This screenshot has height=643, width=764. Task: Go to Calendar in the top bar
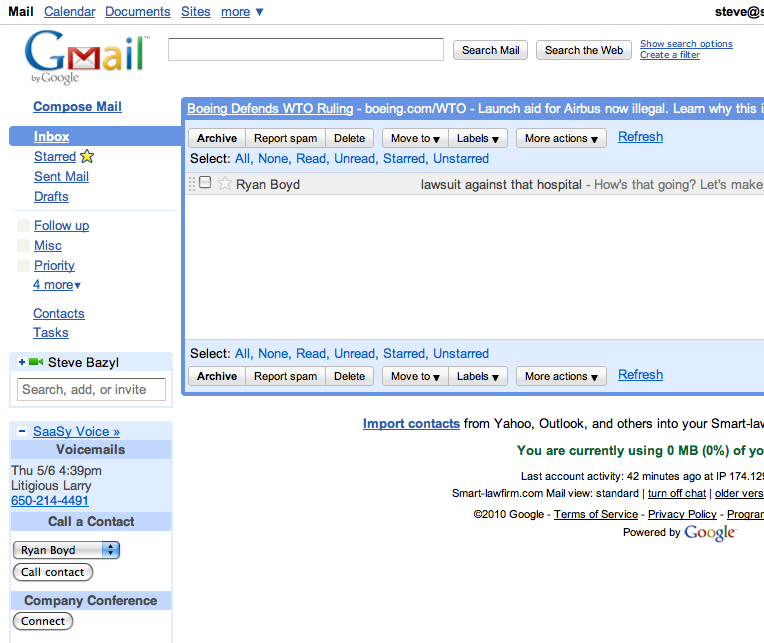tap(70, 12)
